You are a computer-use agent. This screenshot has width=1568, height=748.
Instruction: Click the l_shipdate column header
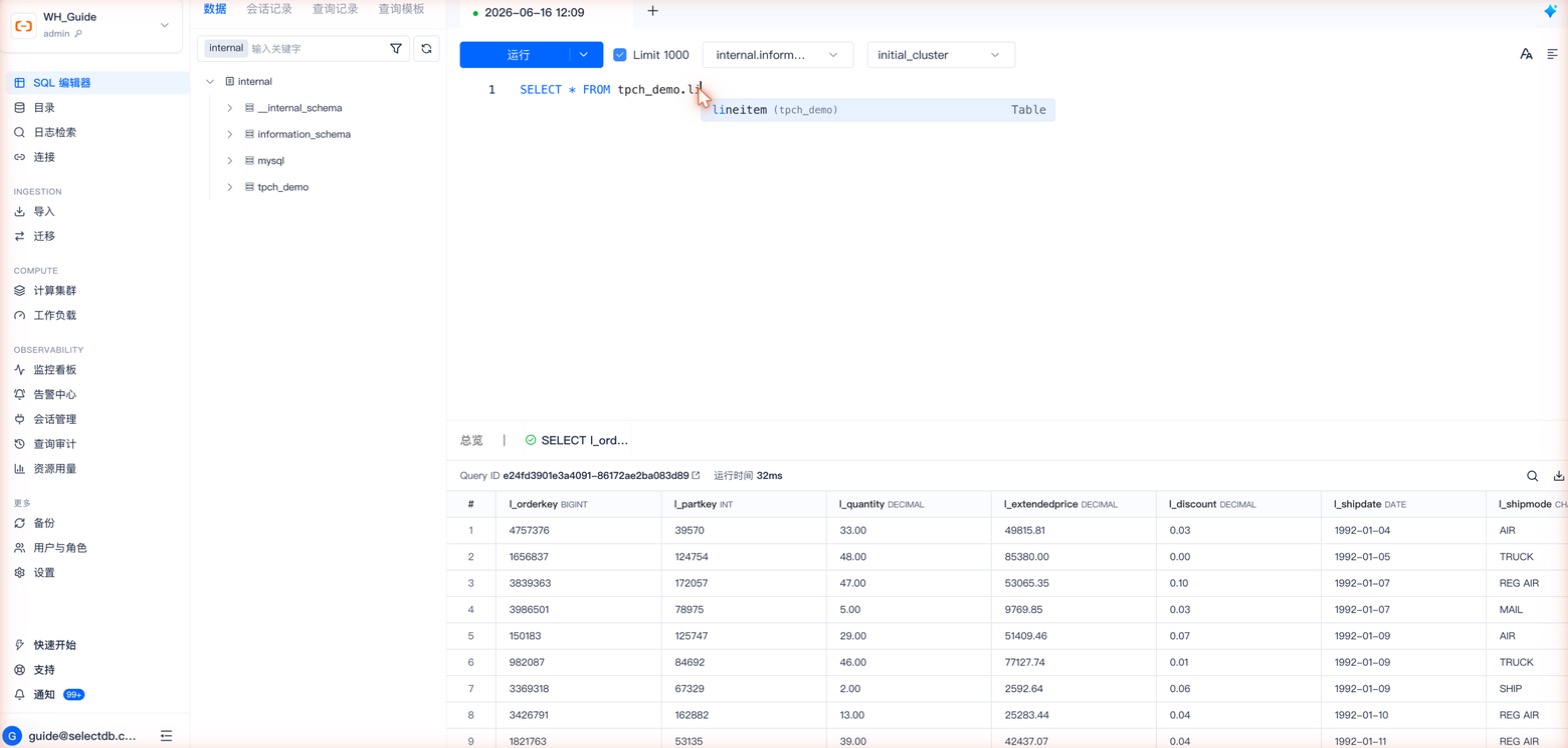(1403, 504)
